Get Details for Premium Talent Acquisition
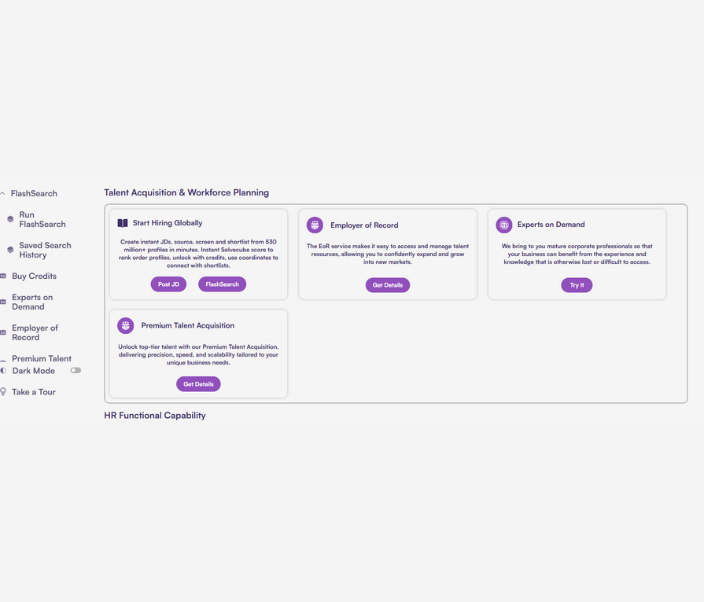Screen dimensions: 704x602 click(198, 384)
